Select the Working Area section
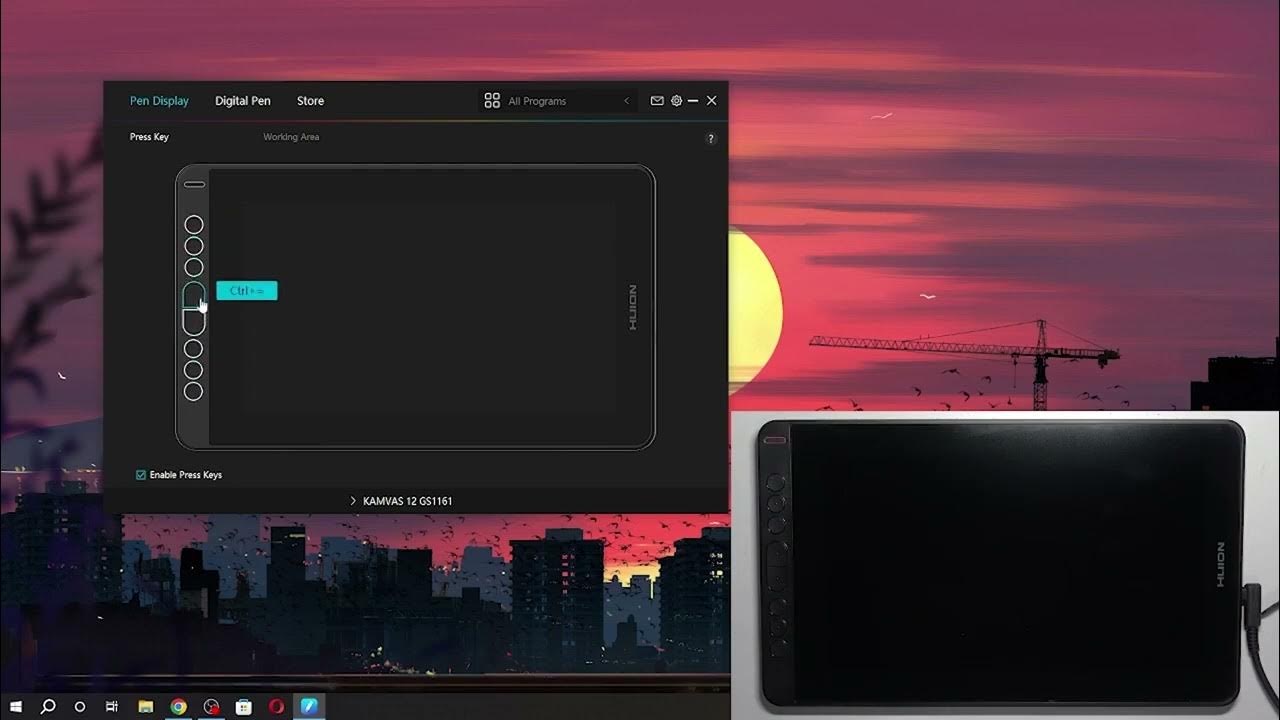The image size is (1280, 720). click(x=292, y=137)
